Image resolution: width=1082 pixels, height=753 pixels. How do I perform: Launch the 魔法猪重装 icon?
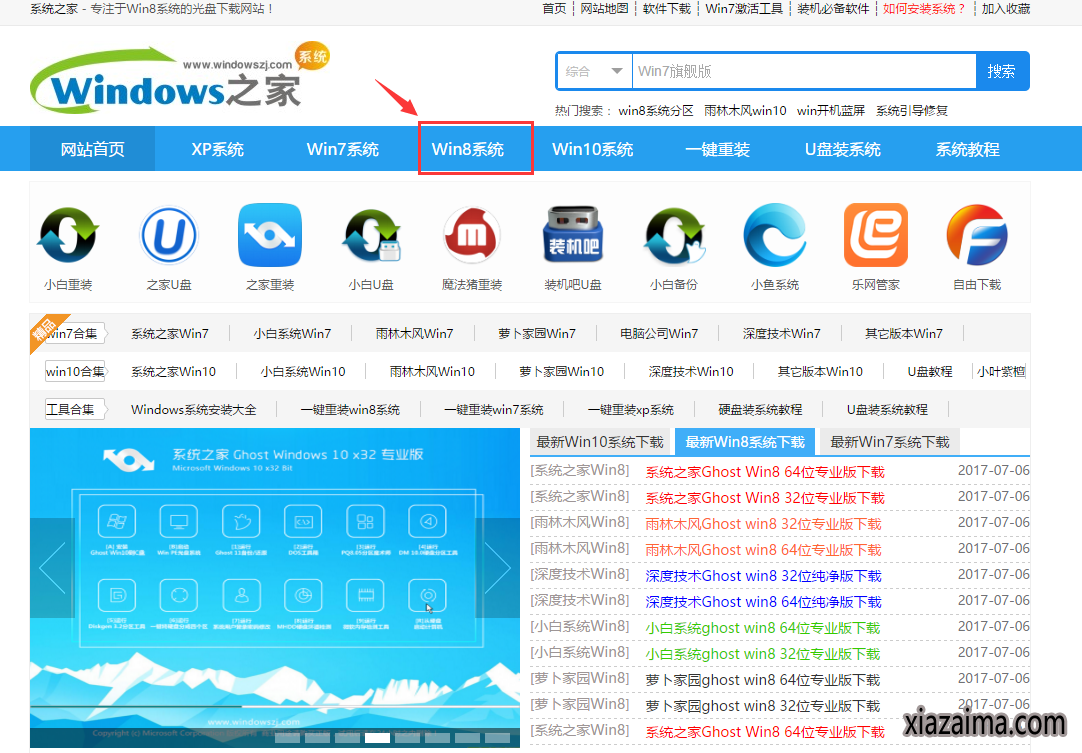(x=472, y=235)
